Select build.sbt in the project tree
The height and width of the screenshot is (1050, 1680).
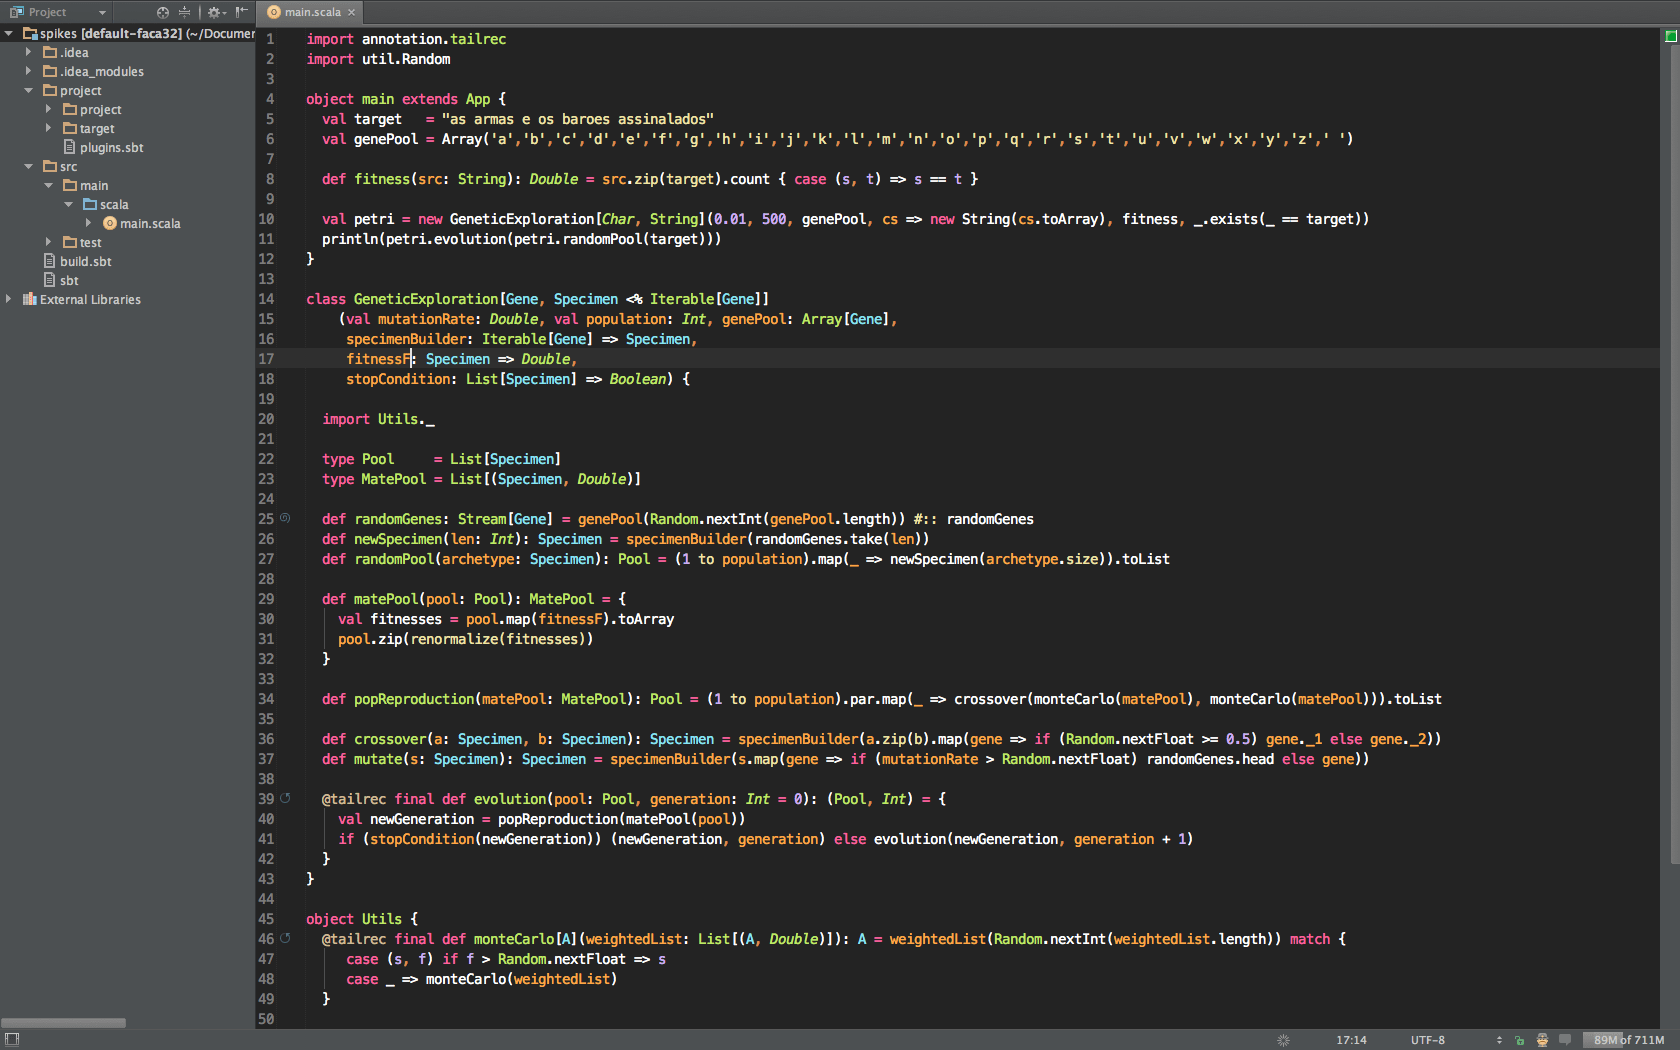click(85, 261)
